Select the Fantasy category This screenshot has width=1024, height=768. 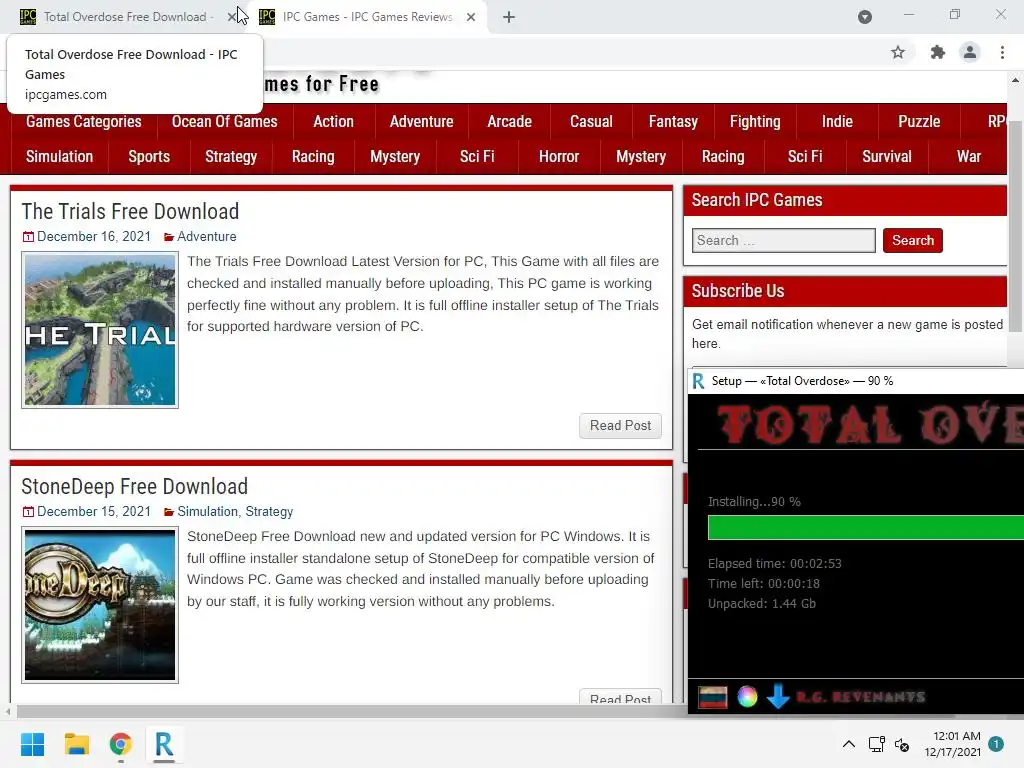click(673, 121)
